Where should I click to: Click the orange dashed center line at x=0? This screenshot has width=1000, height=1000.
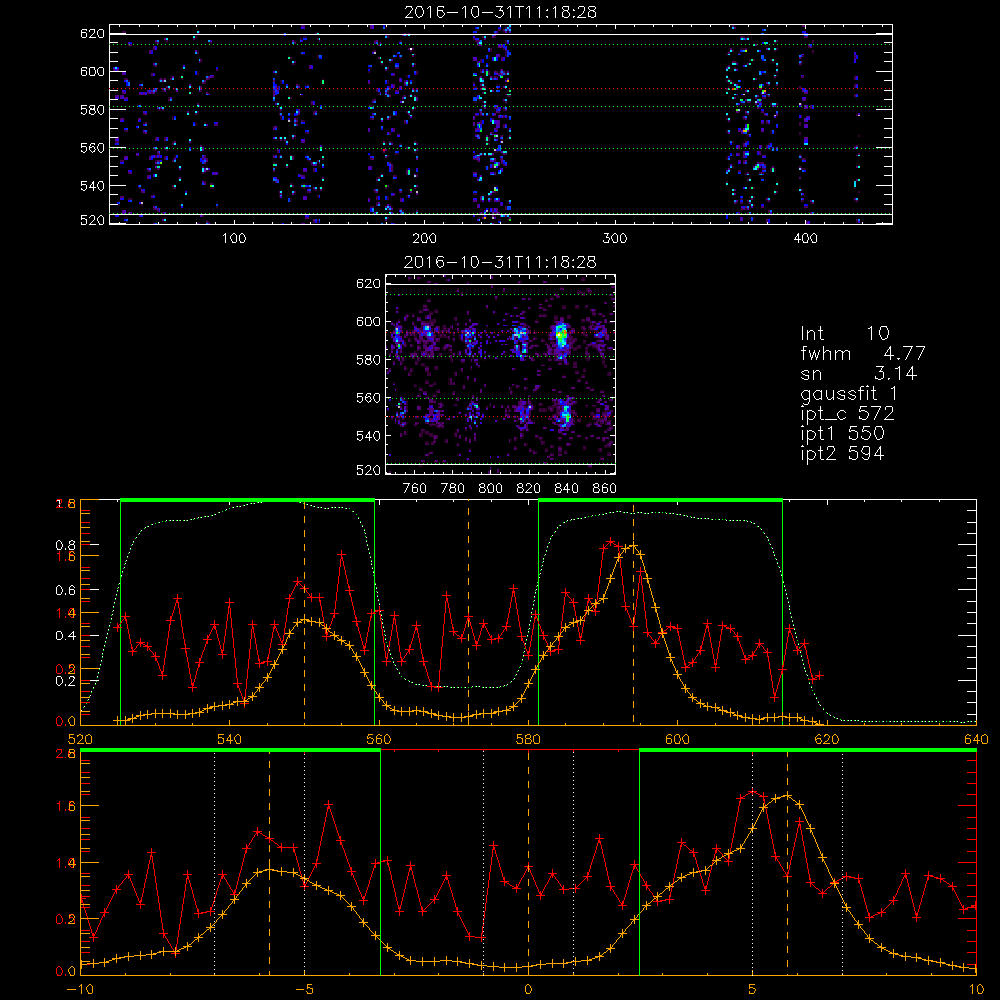528,862
